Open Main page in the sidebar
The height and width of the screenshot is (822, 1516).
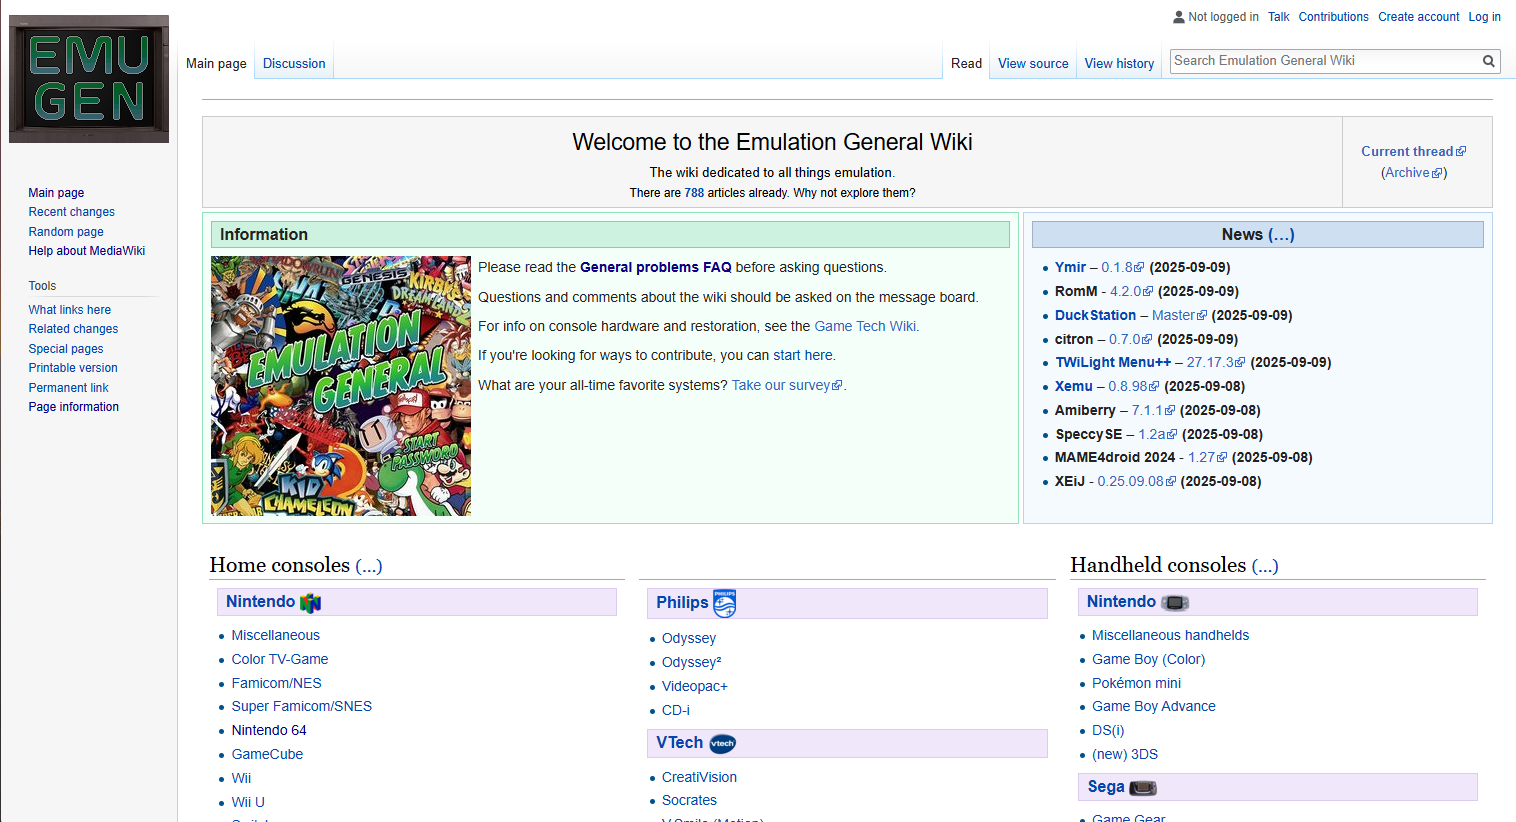point(56,193)
